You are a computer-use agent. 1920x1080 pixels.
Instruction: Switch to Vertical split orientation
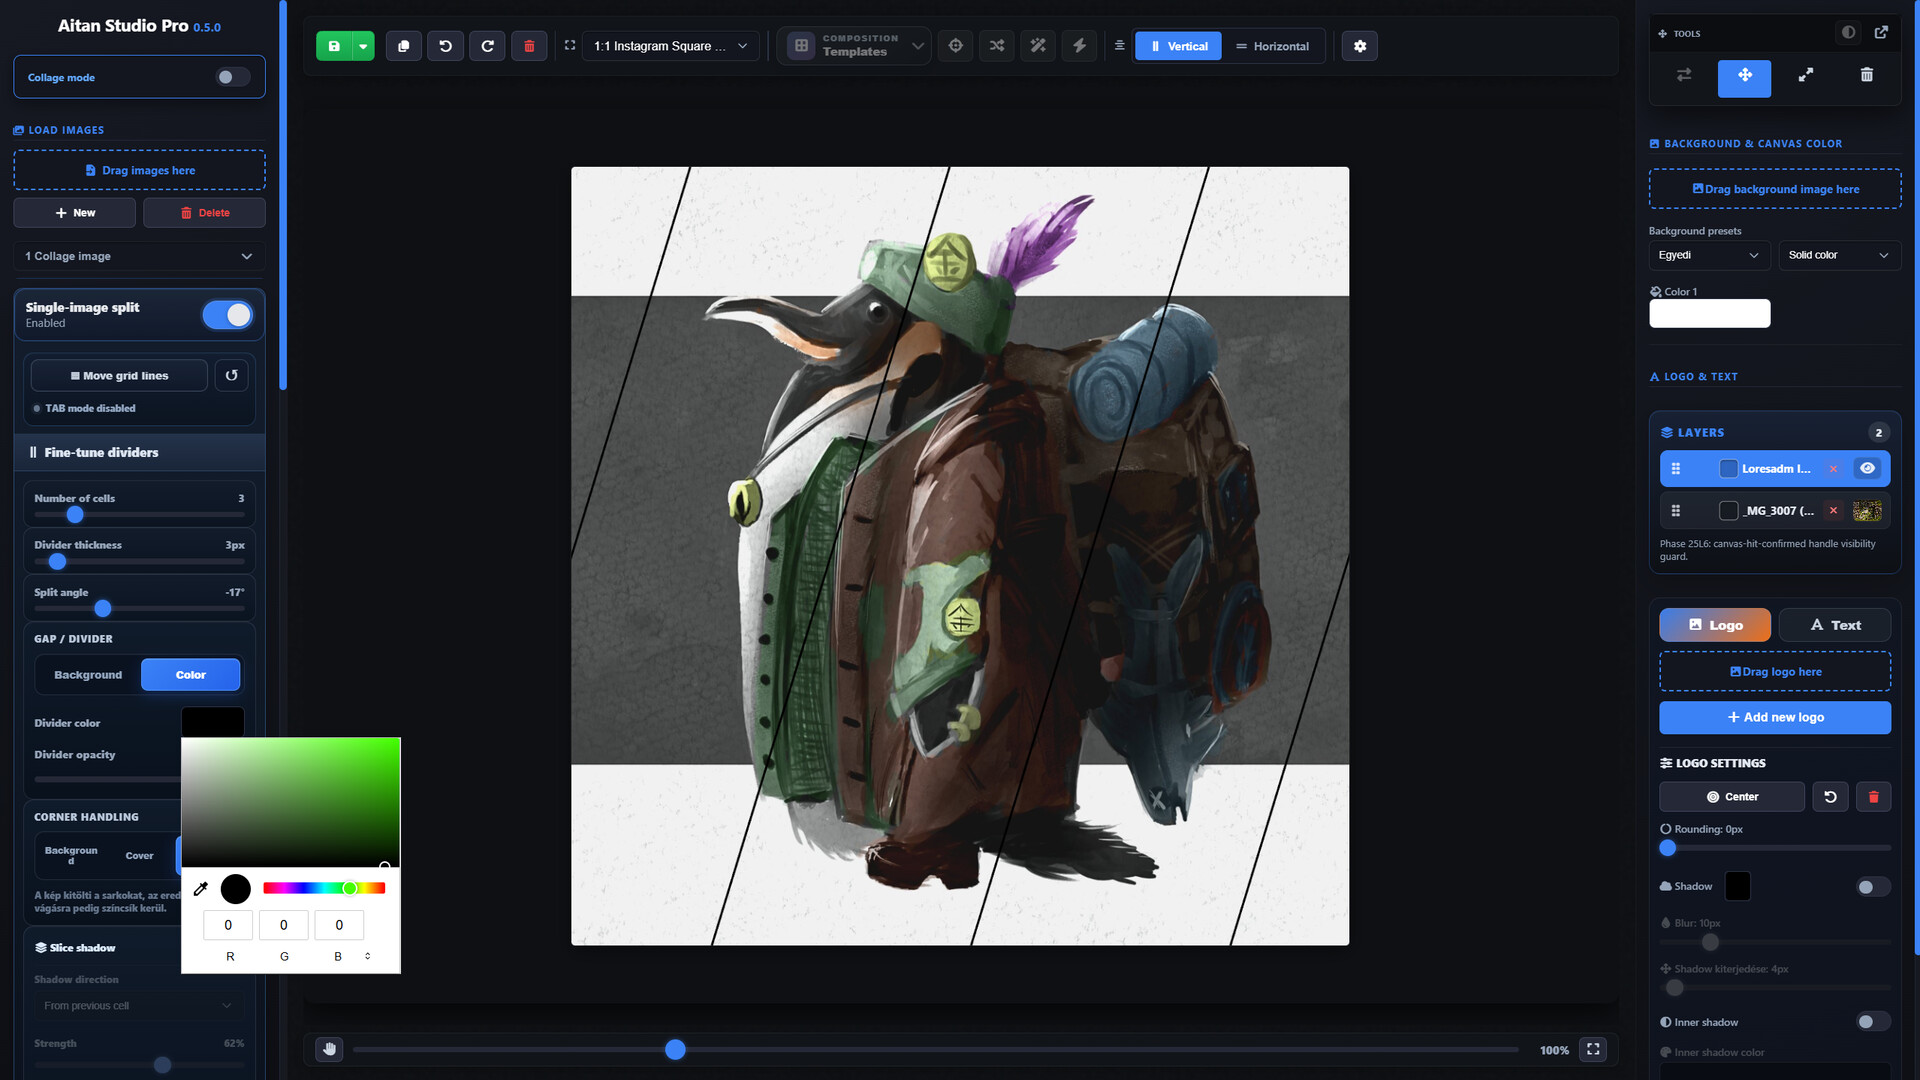coord(1178,46)
